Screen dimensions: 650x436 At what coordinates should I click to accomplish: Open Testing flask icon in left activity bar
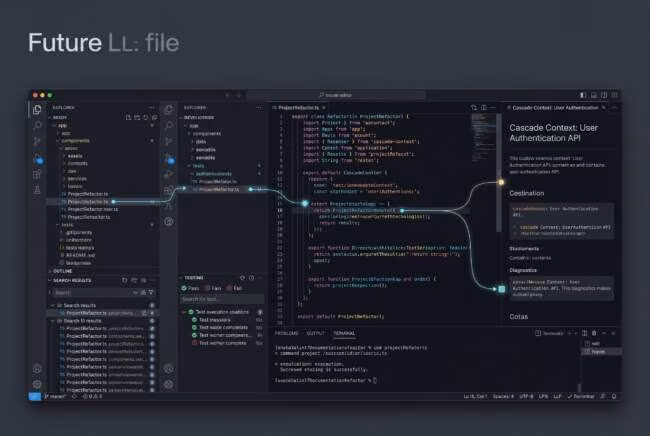[37, 190]
